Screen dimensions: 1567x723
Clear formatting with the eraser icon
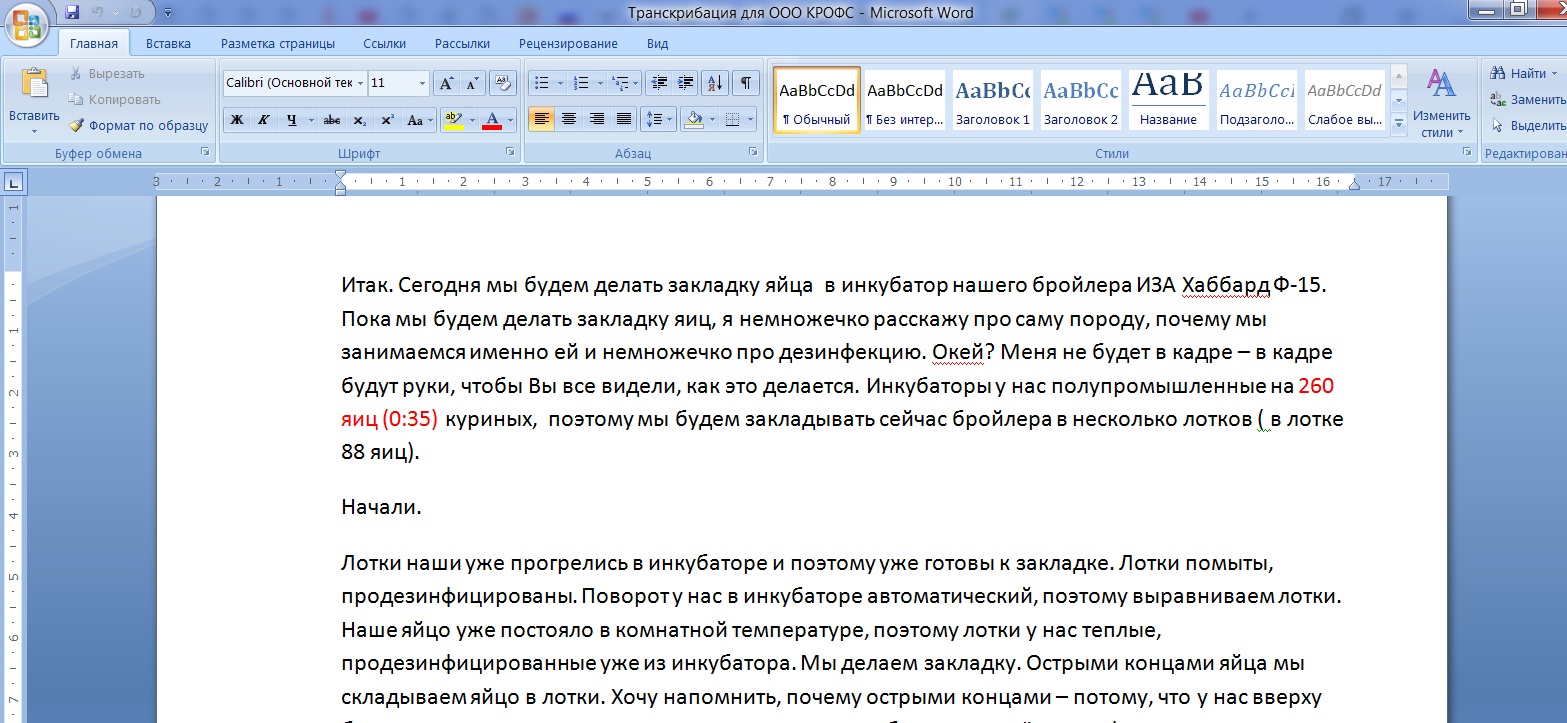[503, 83]
